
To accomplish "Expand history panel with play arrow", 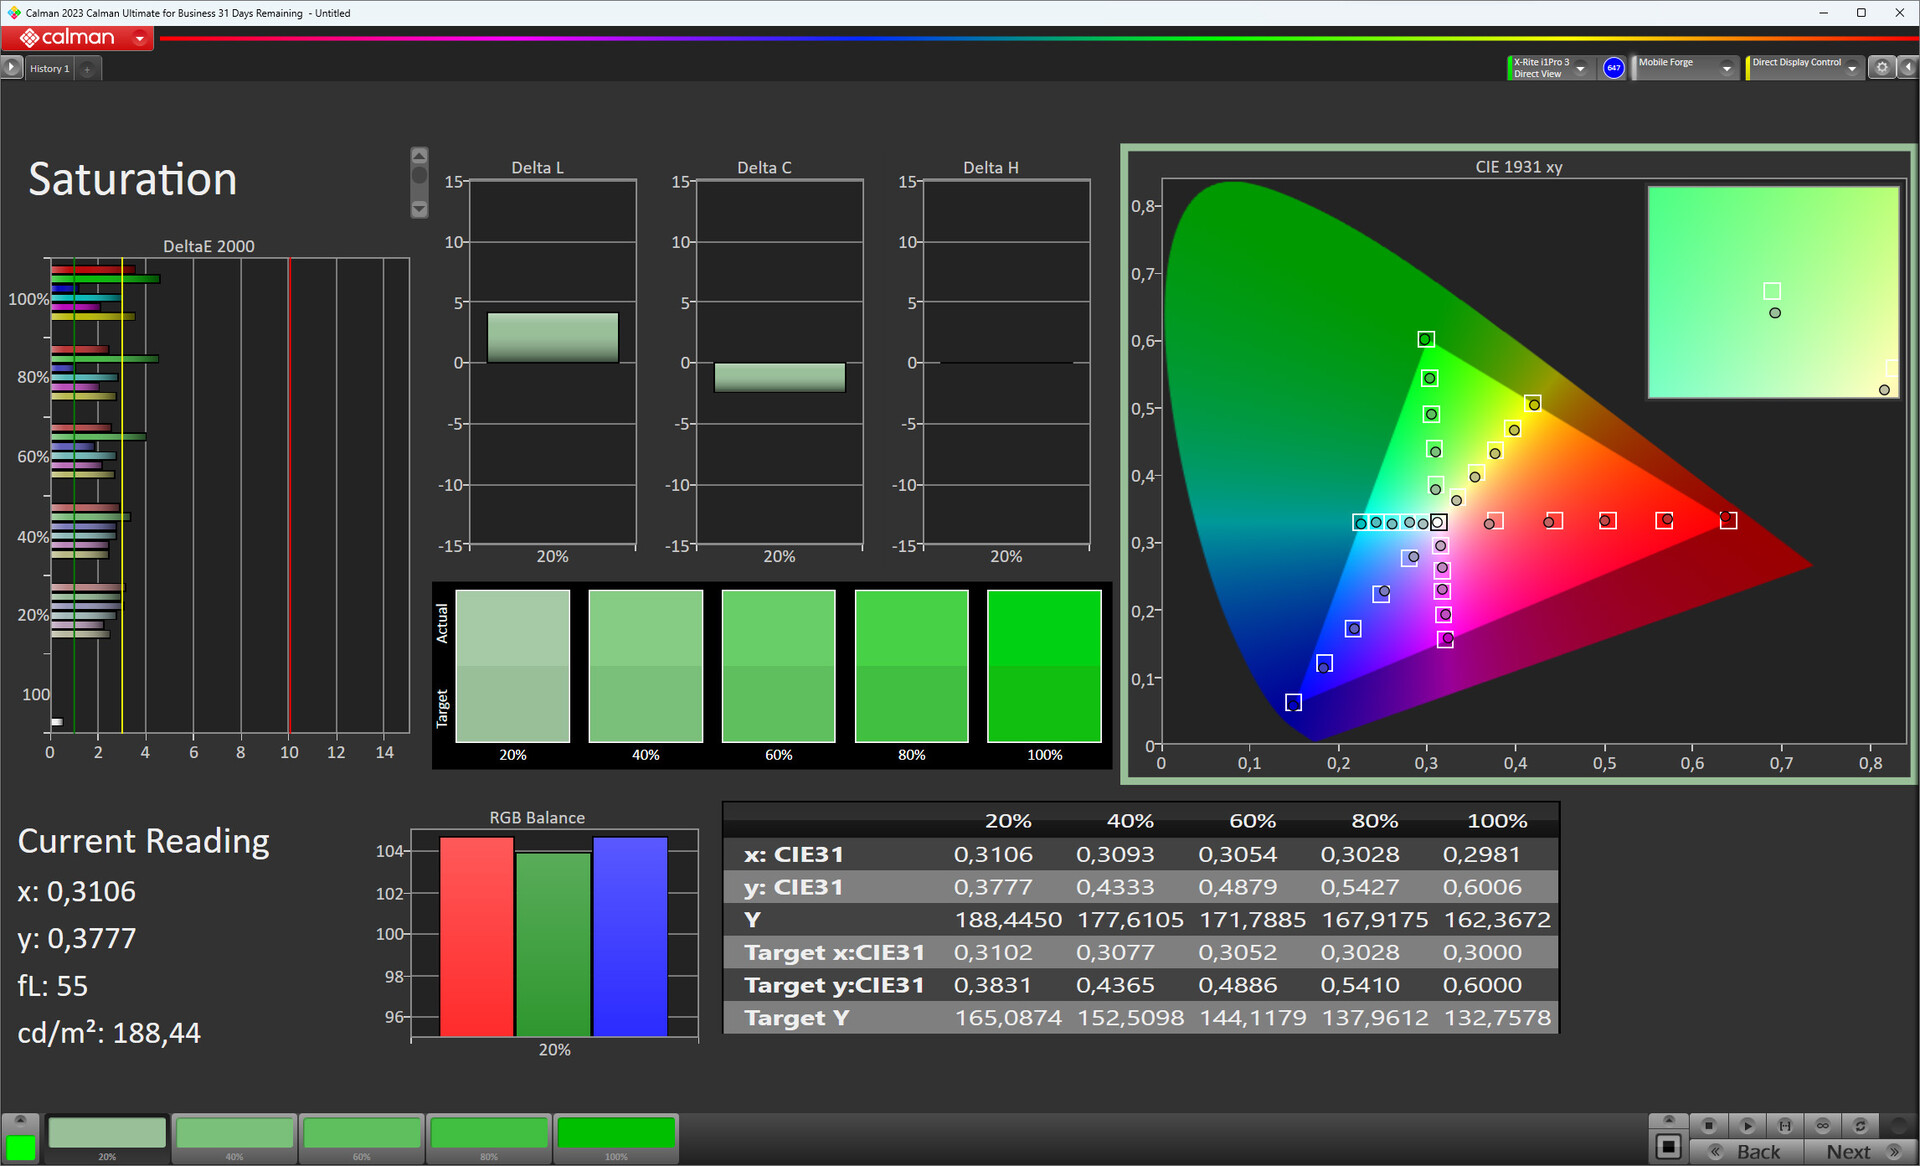I will click(x=11, y=67).
